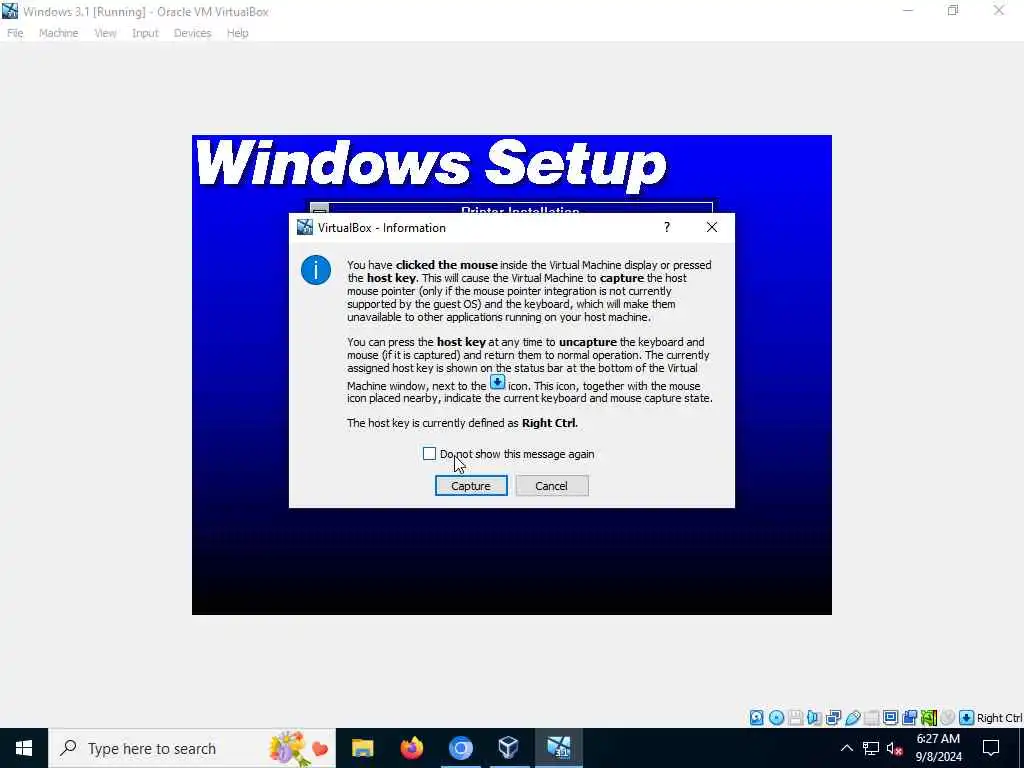
Task: Click the VirtualBox window title bar icon
Action: 10,11
